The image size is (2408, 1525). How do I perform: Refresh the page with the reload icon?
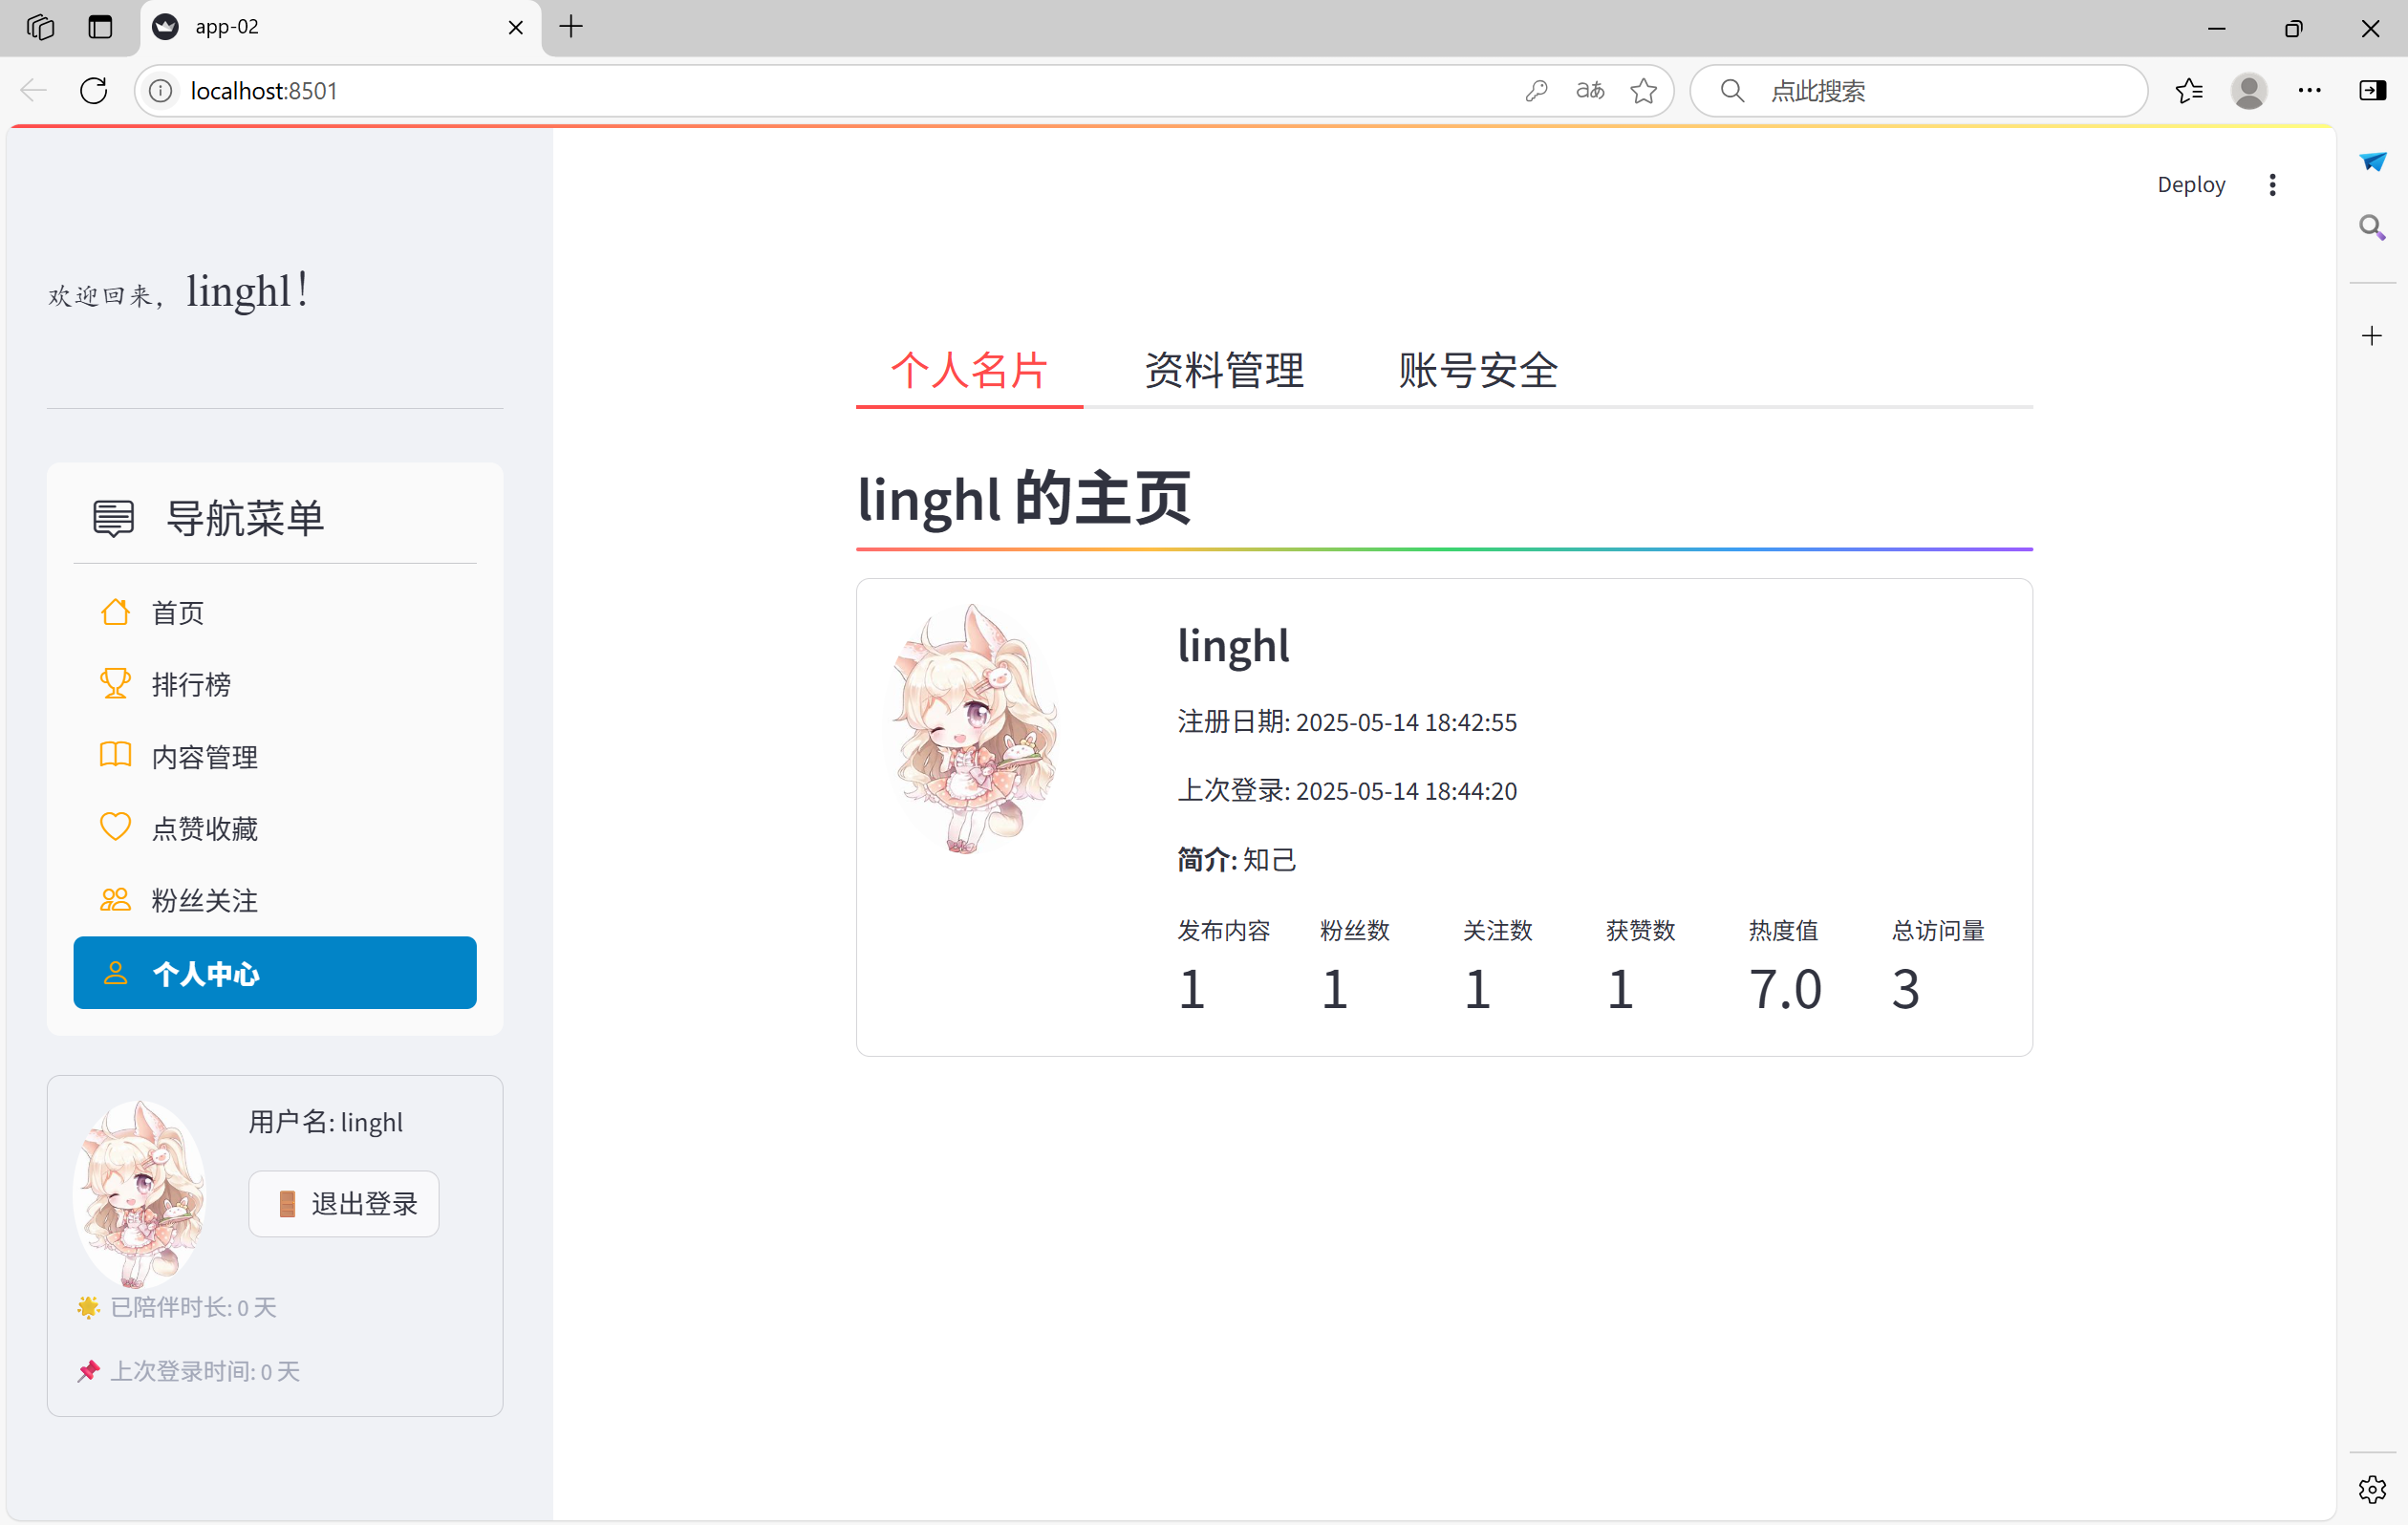point(94,91)
